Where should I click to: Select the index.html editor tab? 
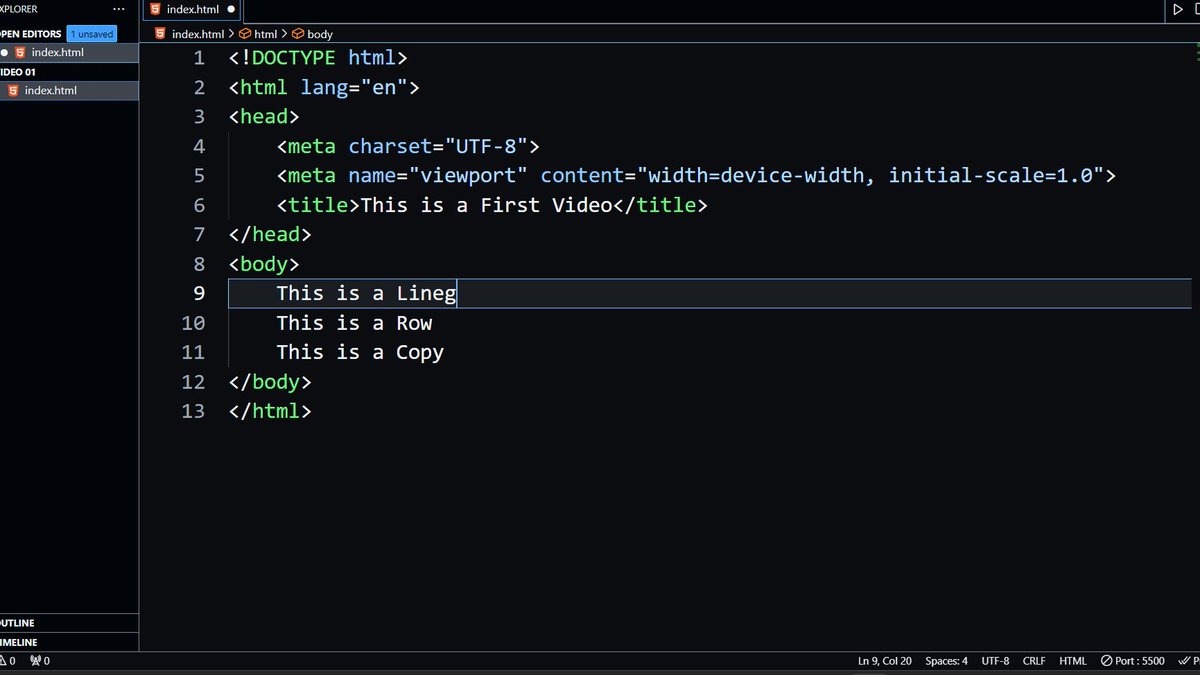tap(192, 10)
